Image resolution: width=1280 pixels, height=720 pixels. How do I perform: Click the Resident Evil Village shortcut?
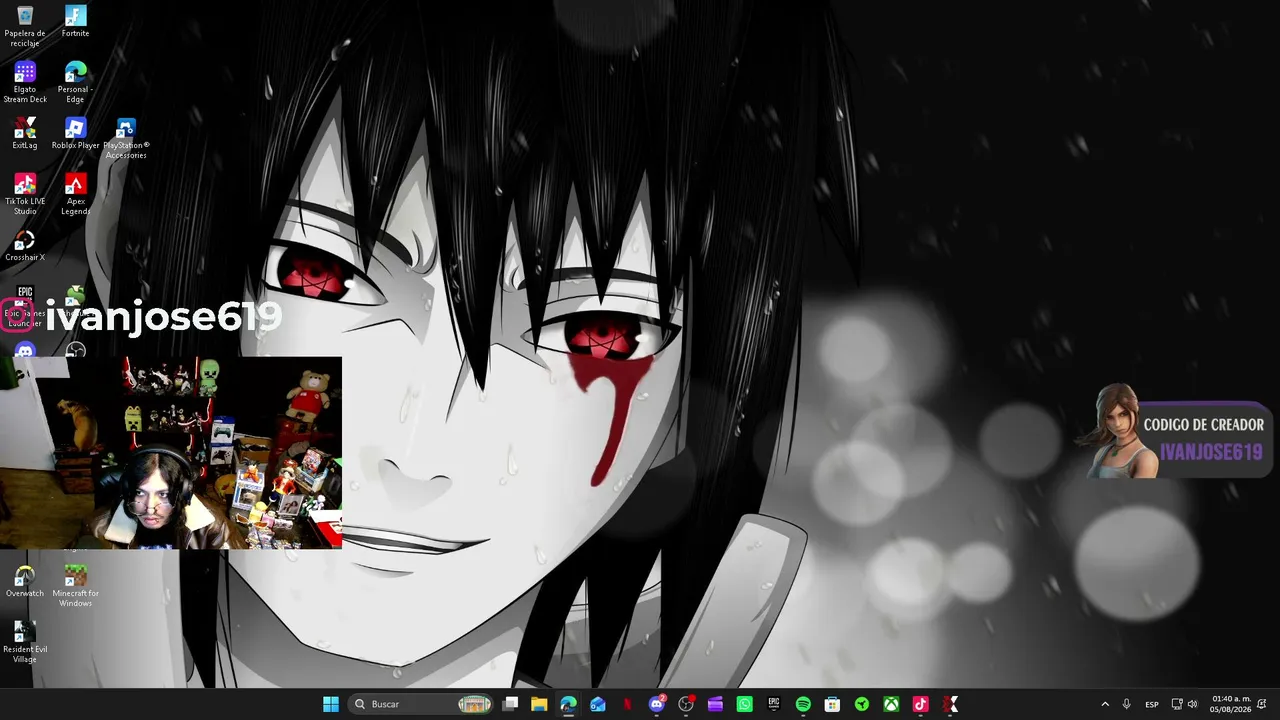(x=25, y=642)
